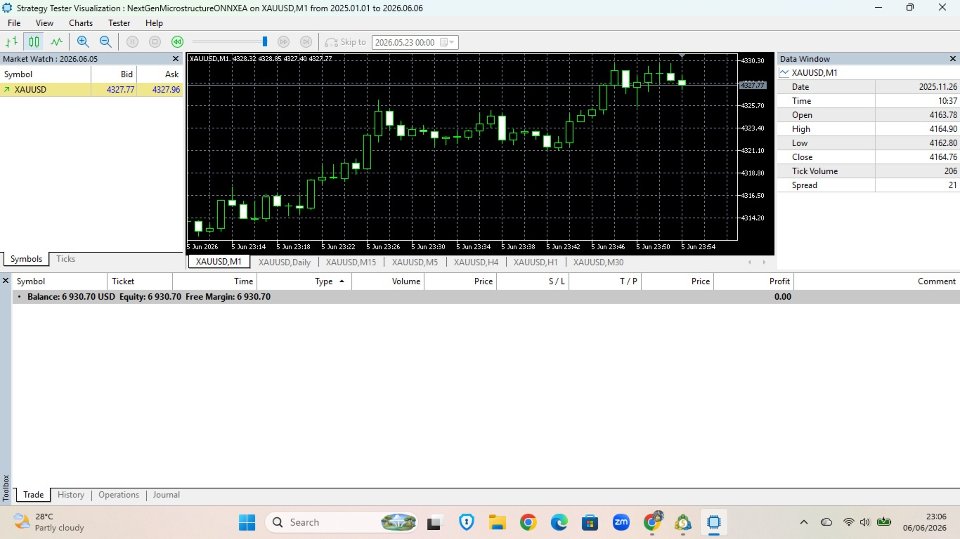Screen dimensions: 960x539
Task: Click the XAUUSD Bid value 4327.77
Action: (x=121, y=89)
